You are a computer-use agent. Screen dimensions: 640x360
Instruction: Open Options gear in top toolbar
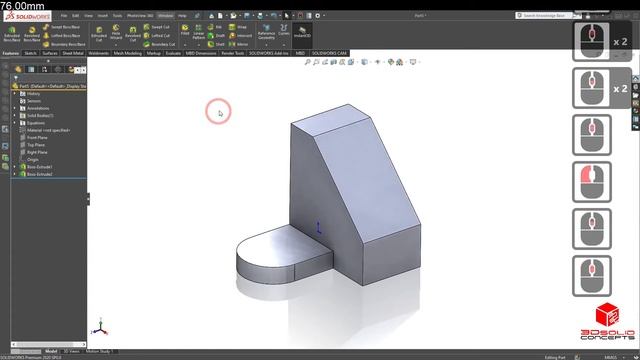click(318, 16)
